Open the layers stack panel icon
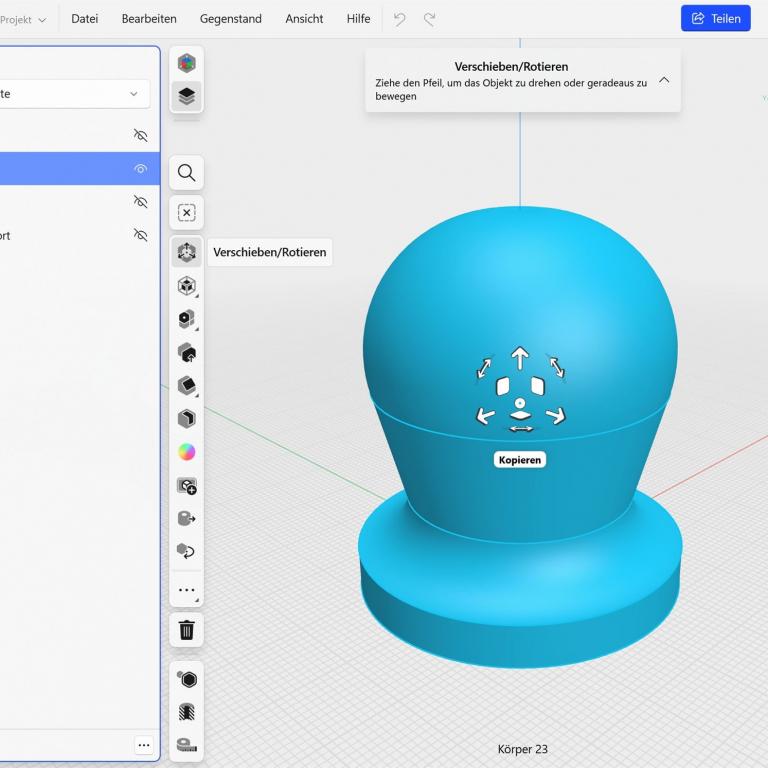Viewport: 768px width, 768px height. pos(186,96)
